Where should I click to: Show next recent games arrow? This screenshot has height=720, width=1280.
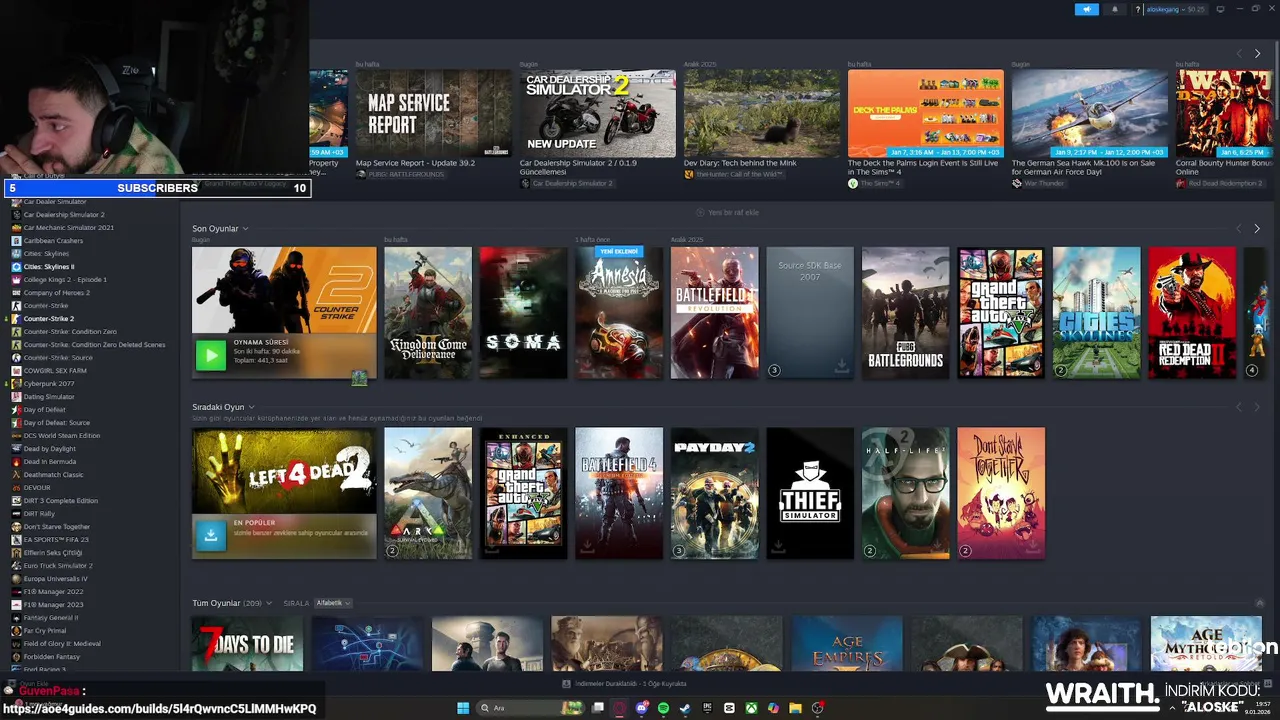pyautogui.click(x=1257, y=228)
